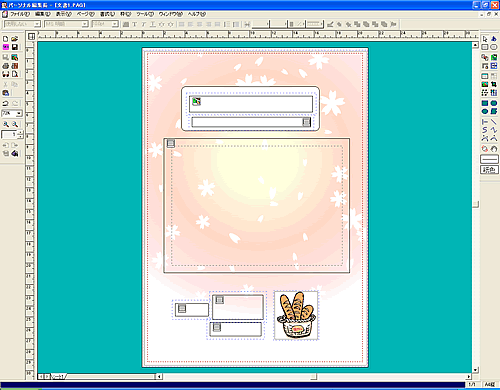500x390 pixels.
Task: Click the binoculars search icon
Action: tap(6, 74)
